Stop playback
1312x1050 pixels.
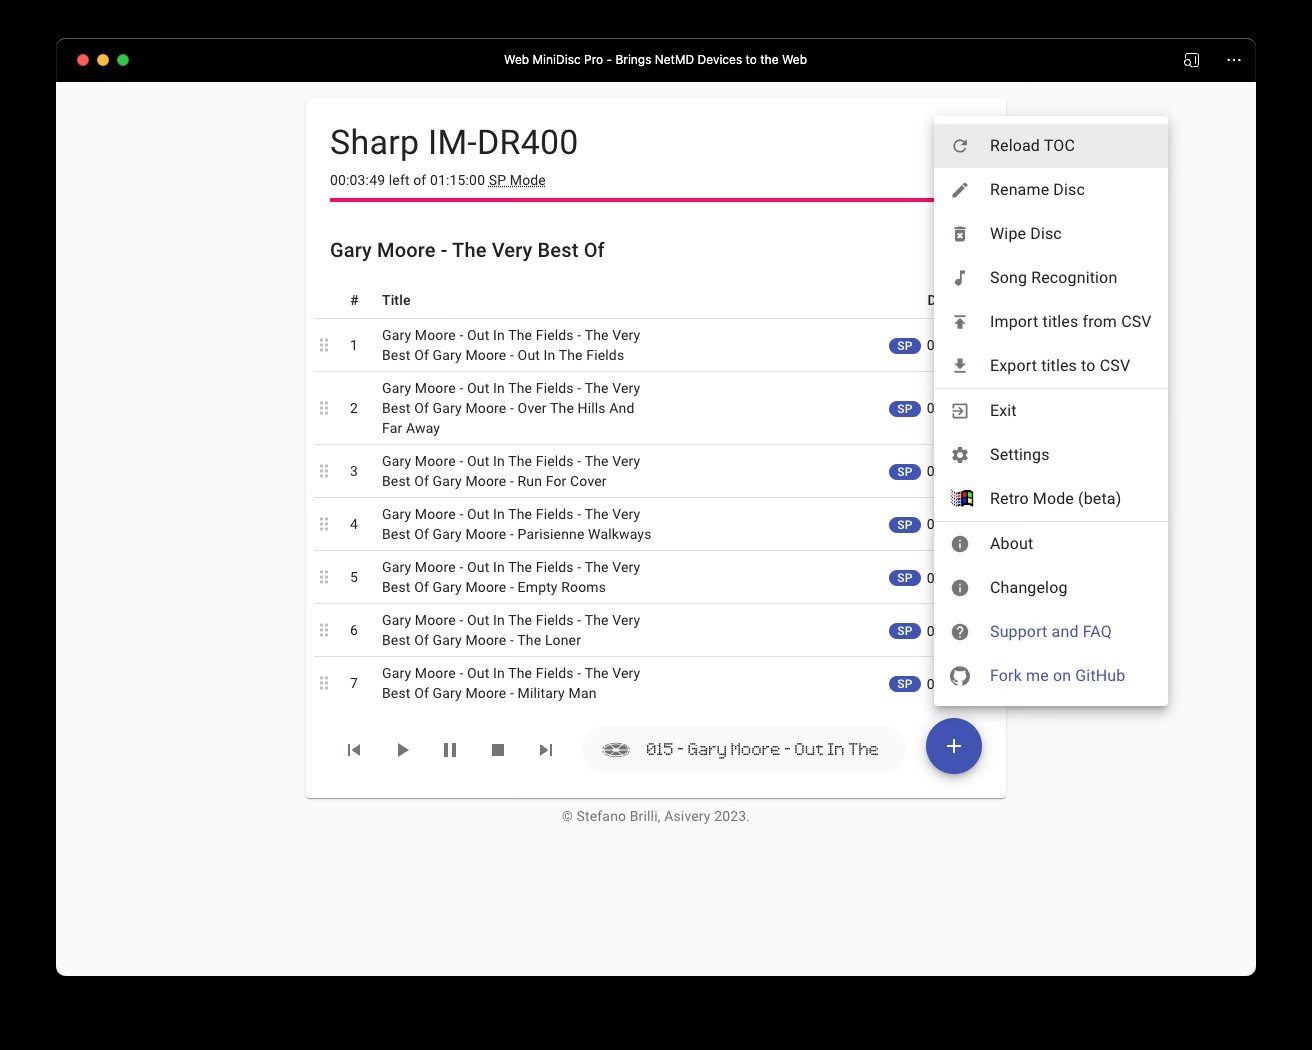click(498, 750)
